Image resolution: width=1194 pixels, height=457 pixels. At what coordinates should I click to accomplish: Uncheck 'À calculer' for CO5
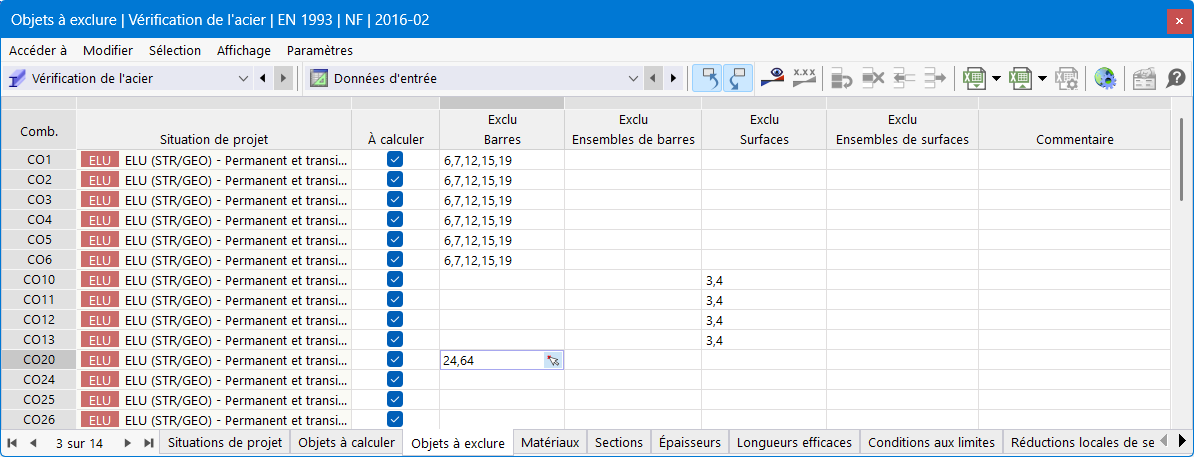point(394,239)
